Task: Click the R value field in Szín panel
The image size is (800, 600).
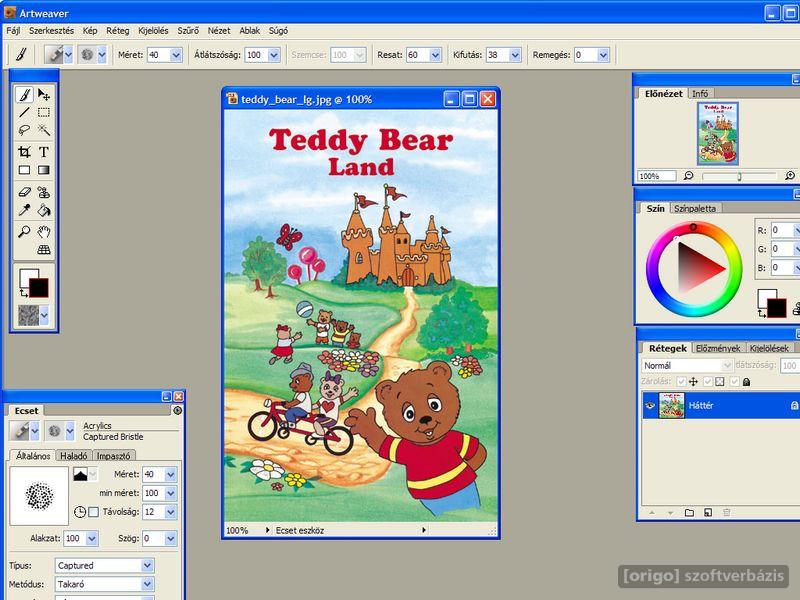Action: (783, 230)
